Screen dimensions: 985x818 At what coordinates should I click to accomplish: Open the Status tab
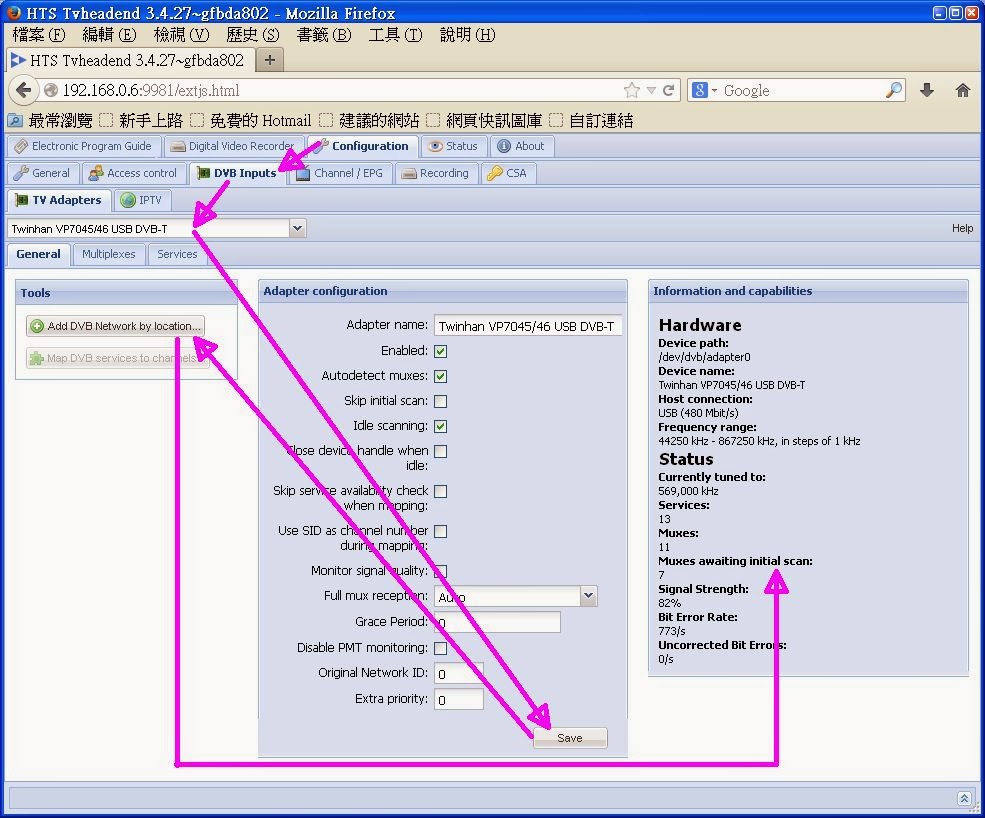[453, 146]
